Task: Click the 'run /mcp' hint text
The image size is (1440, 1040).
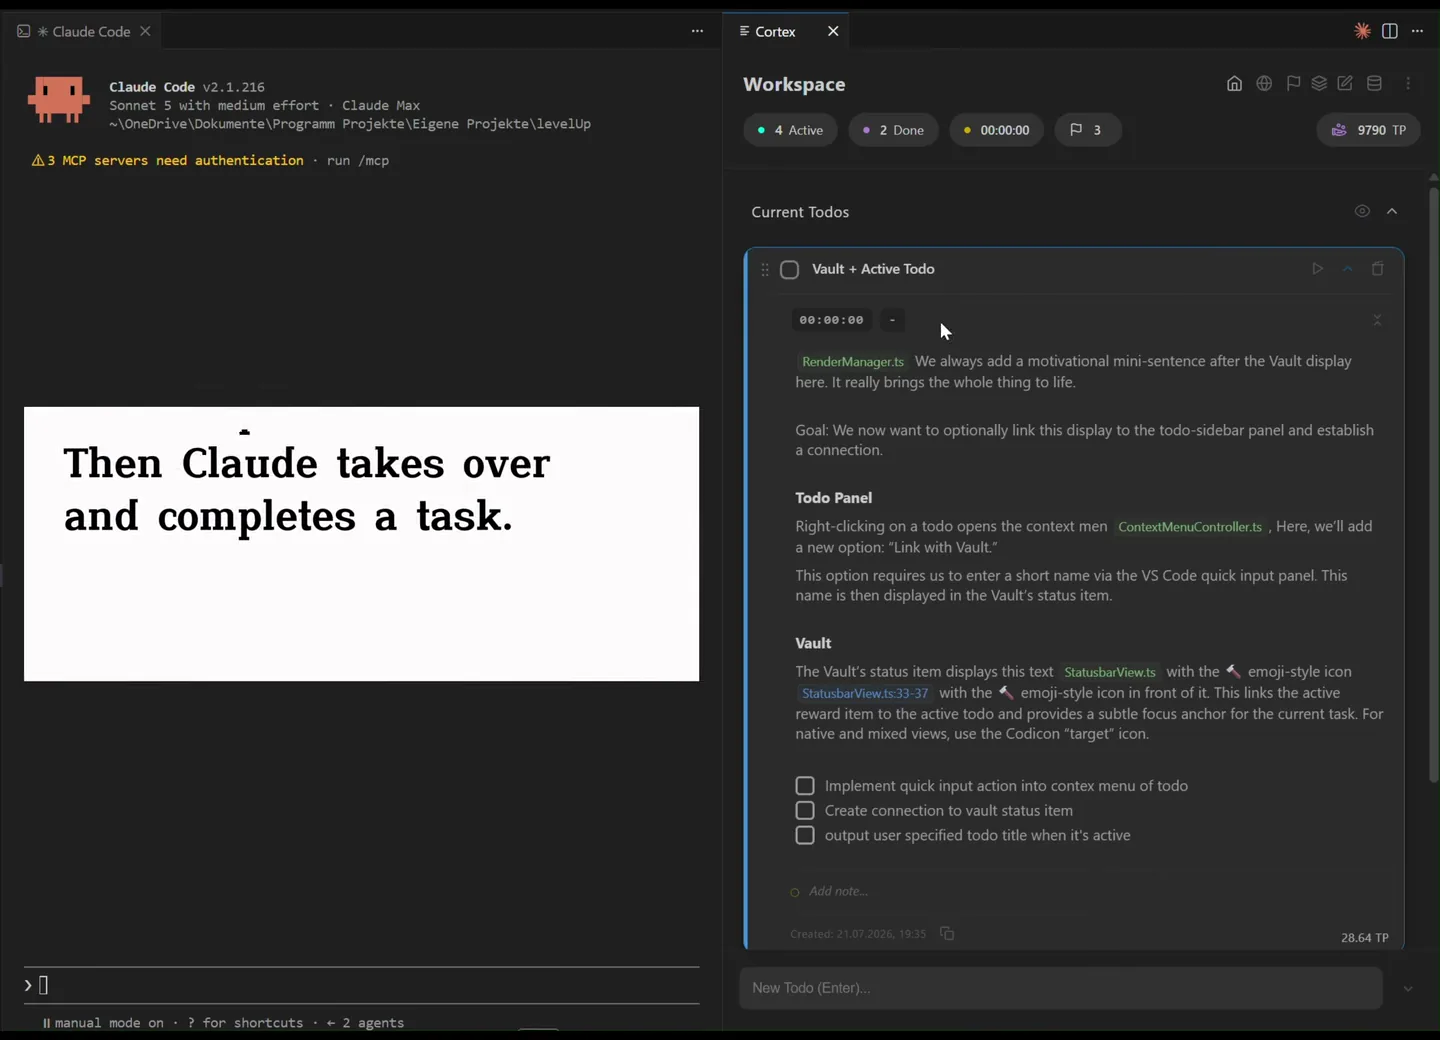Action: point(358,160)
